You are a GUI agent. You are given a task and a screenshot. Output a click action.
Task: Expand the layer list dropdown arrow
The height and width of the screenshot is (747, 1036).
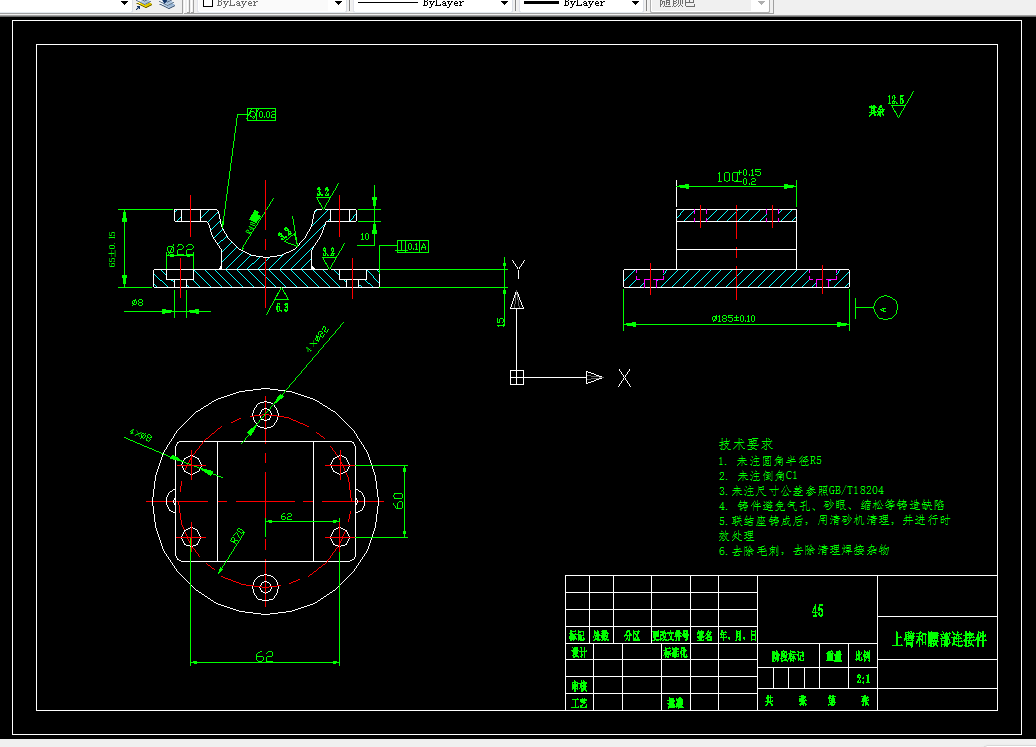tap(124, 3)
